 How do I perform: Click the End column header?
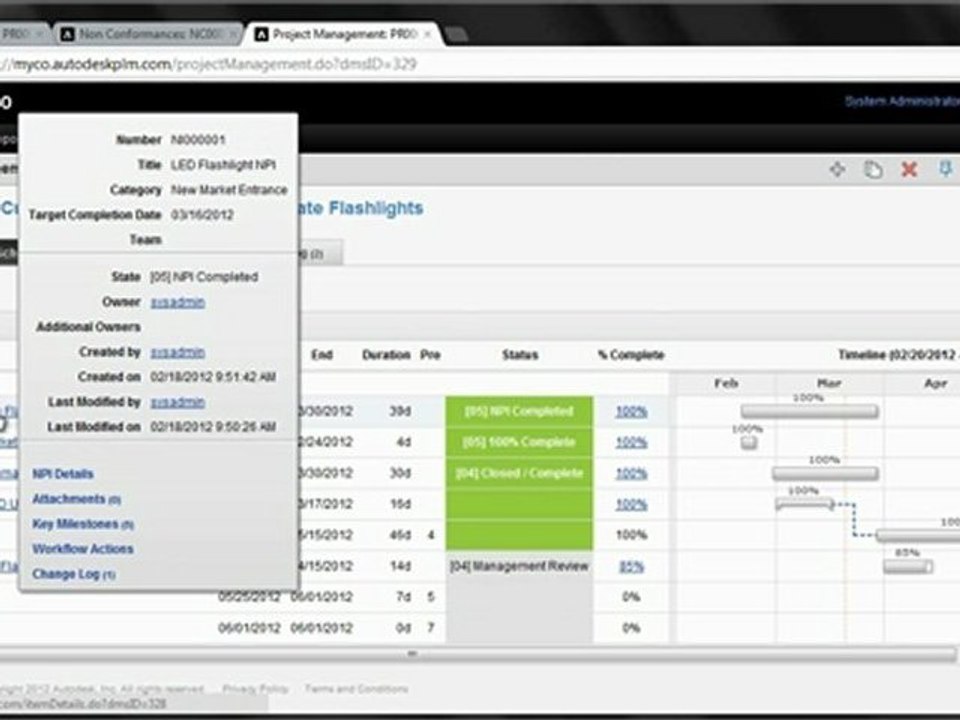point(321,354)
